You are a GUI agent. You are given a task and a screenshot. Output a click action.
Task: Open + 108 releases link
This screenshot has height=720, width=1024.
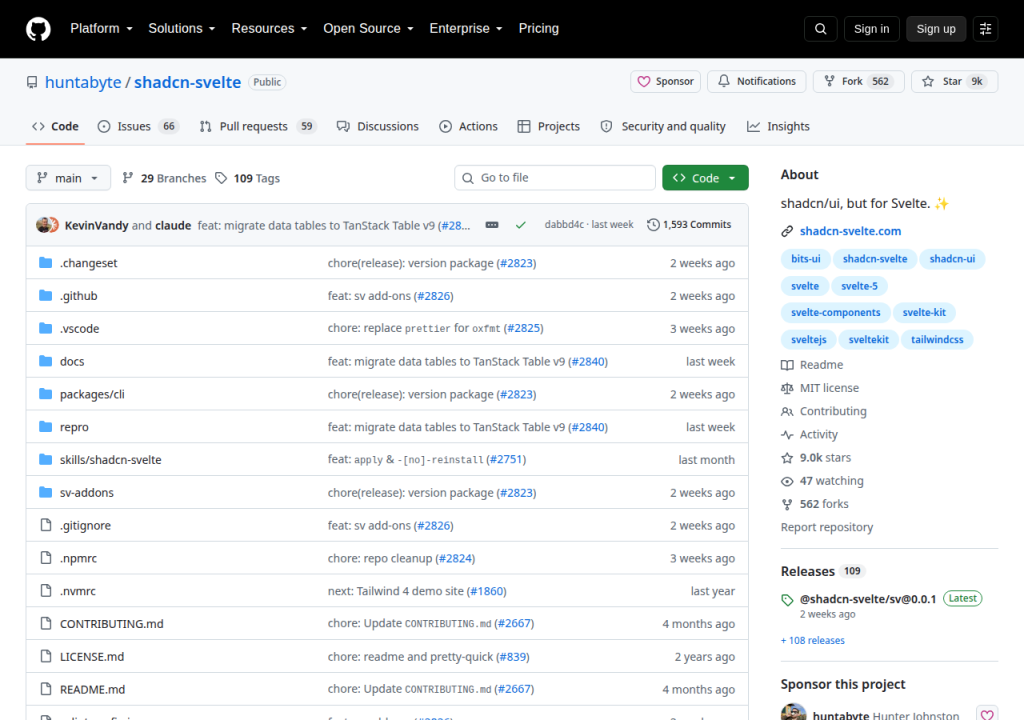pos(813,640)
